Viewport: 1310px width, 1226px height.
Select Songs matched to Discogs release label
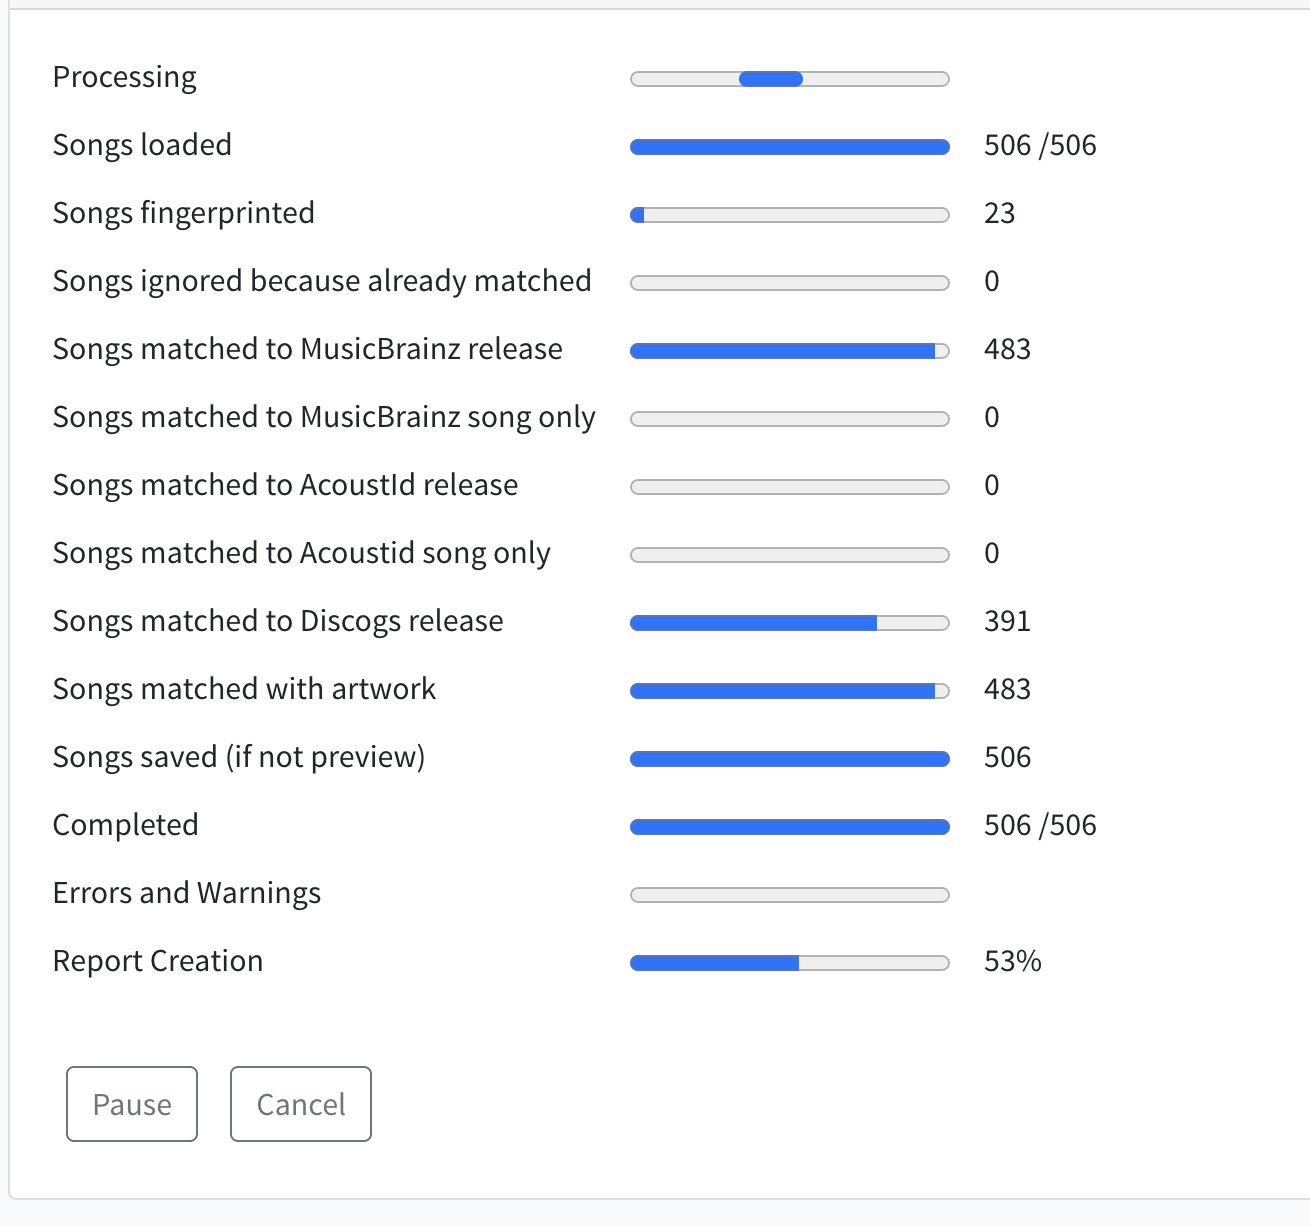(278, 621)
